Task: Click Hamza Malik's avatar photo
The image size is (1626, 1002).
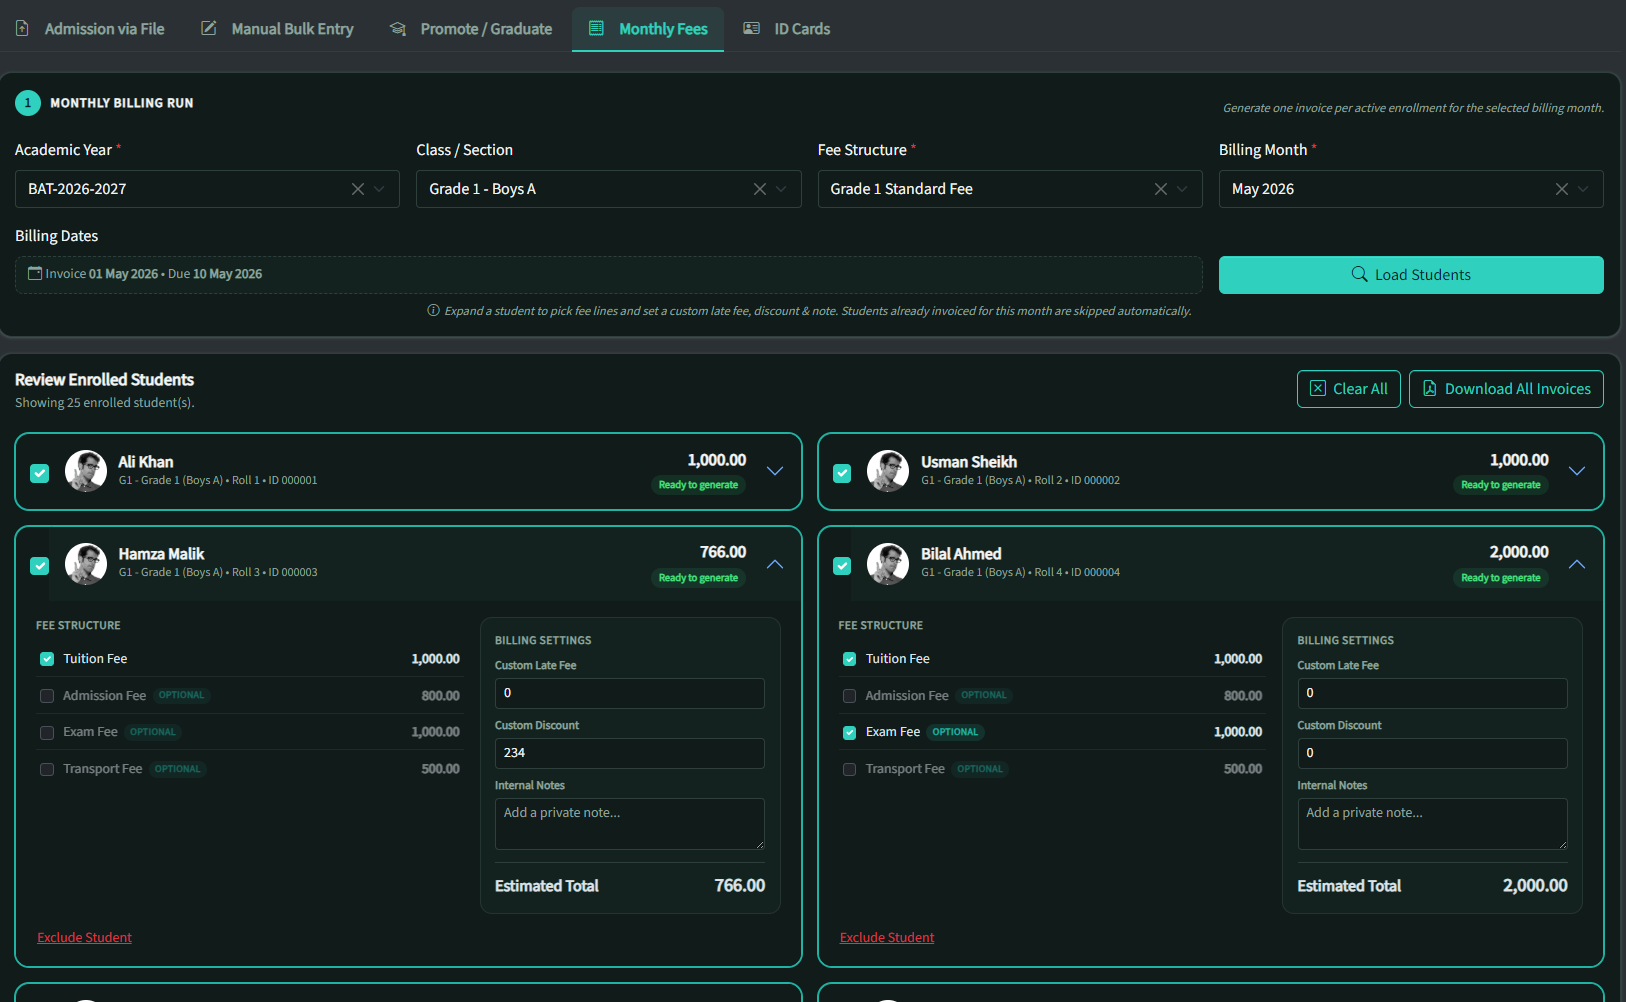Action: (x=86, y=564)
